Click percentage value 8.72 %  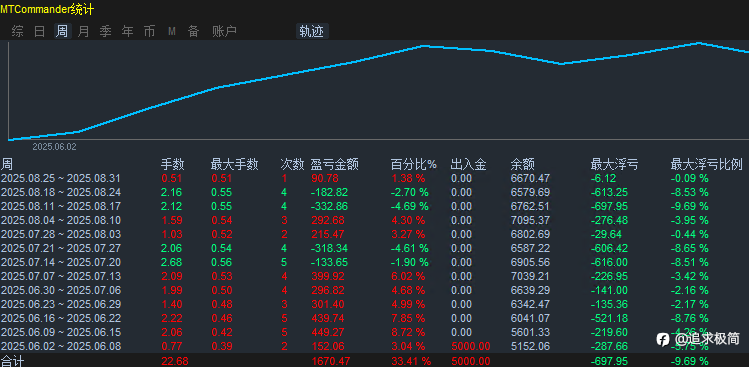408,332
